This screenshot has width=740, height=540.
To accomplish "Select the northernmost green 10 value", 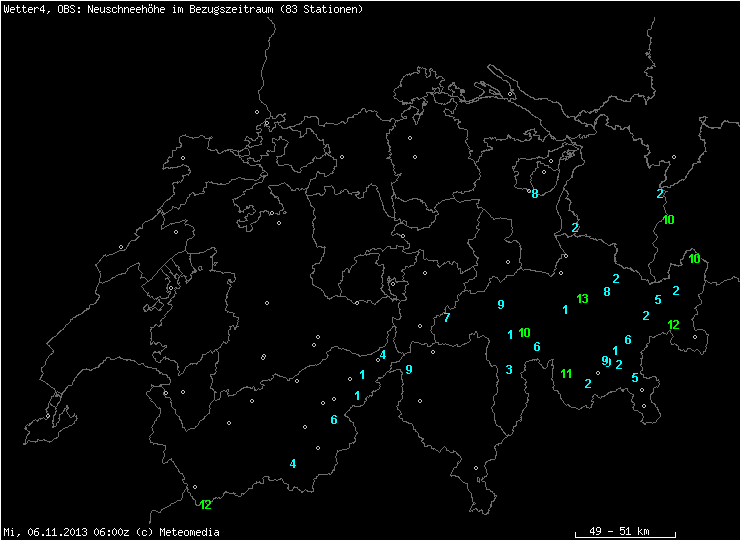I will pyautogui.click(x=668, y=220).
